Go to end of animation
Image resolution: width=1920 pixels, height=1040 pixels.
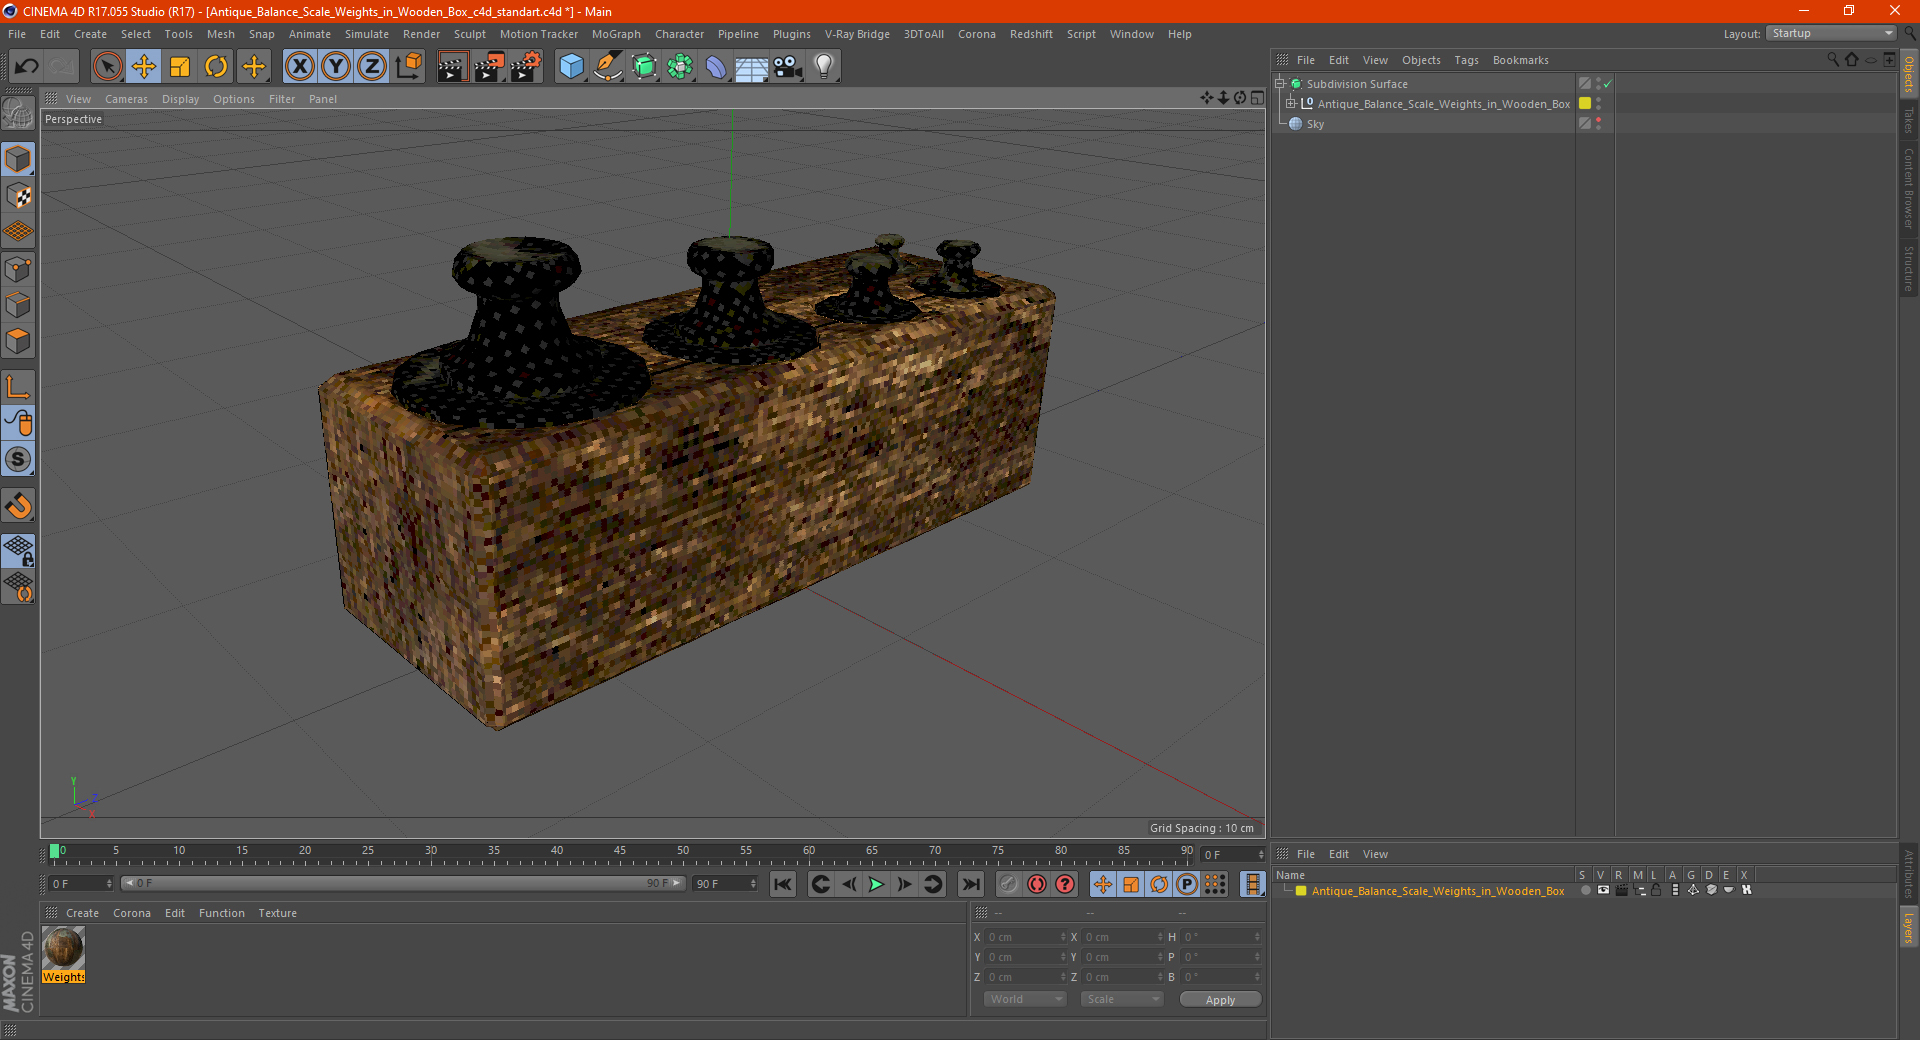tap(970, 884)
